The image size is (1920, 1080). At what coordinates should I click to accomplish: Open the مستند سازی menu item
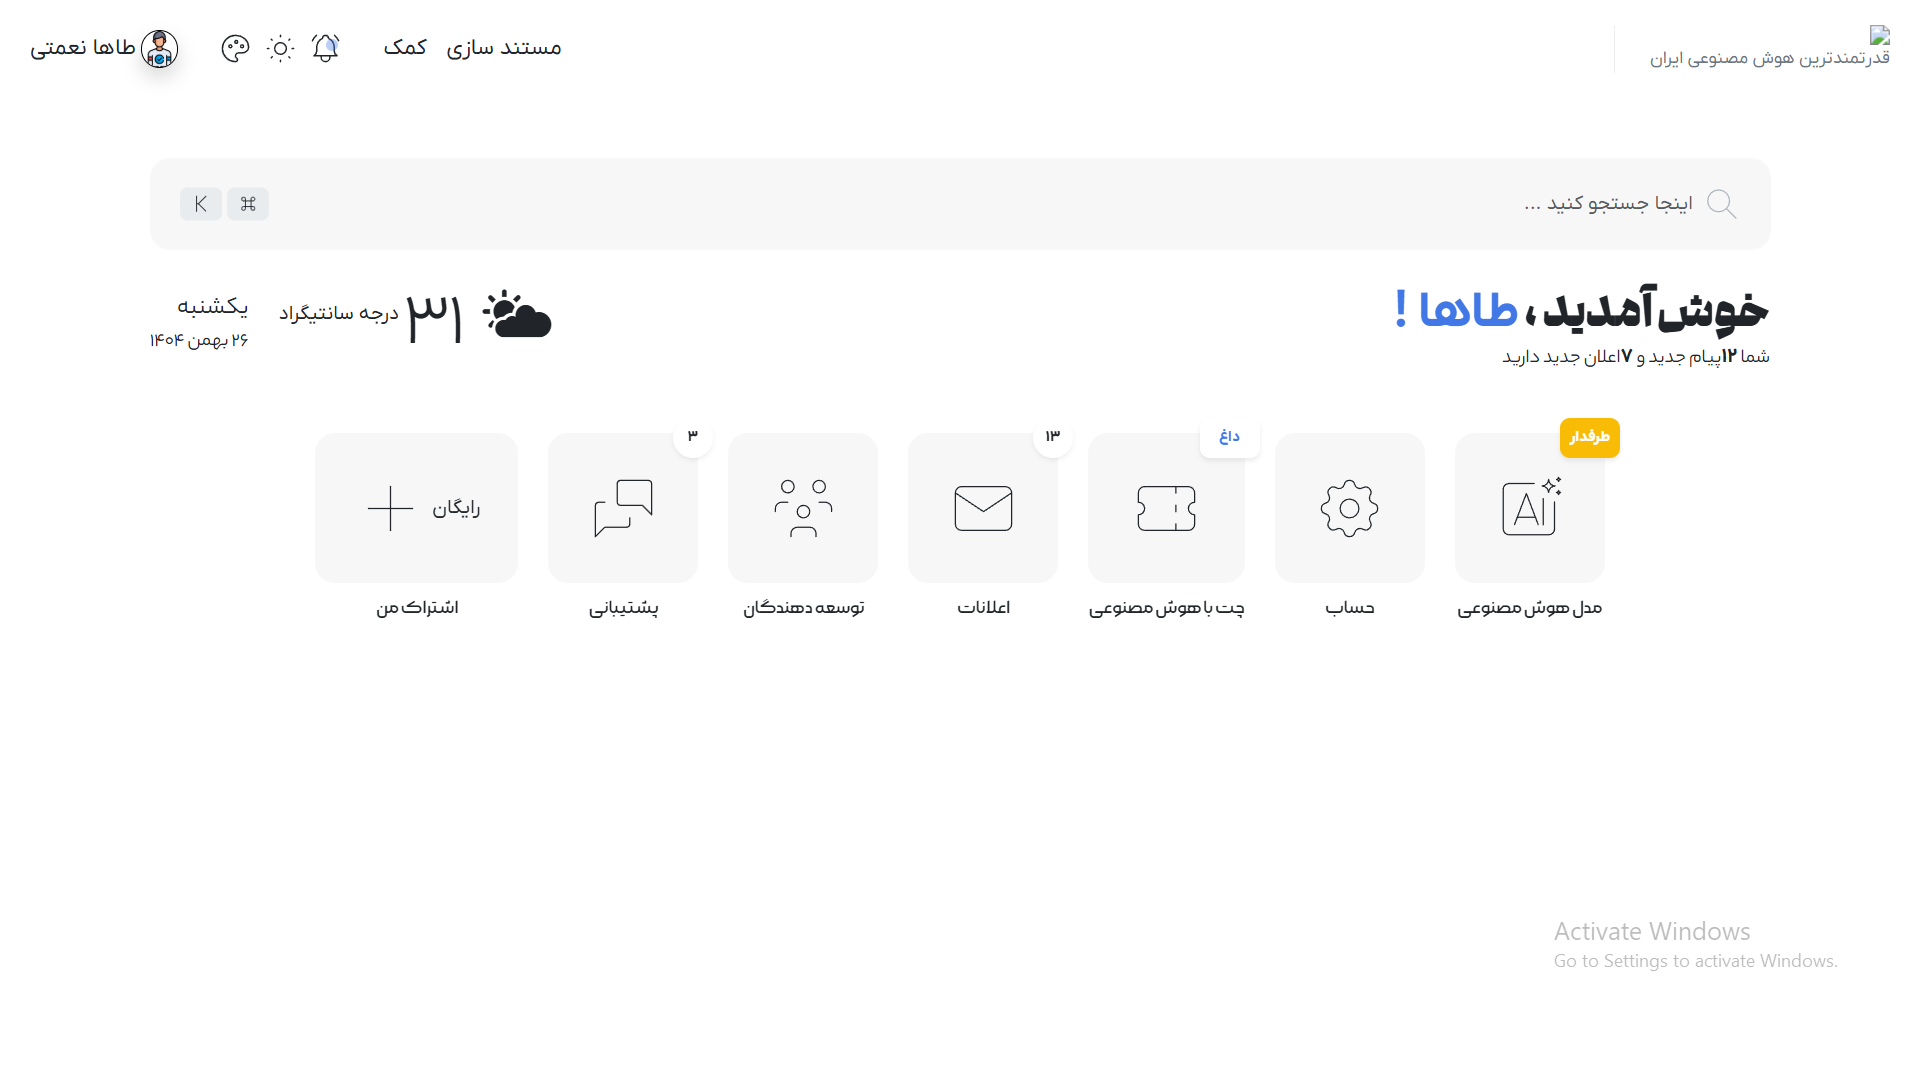(x=503, y=48)
